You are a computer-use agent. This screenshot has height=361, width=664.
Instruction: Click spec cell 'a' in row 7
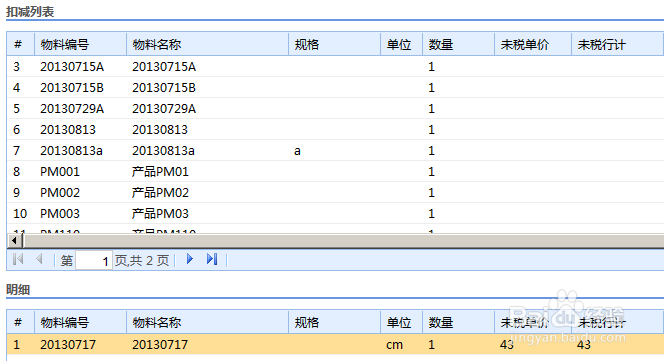pos(297,151)
